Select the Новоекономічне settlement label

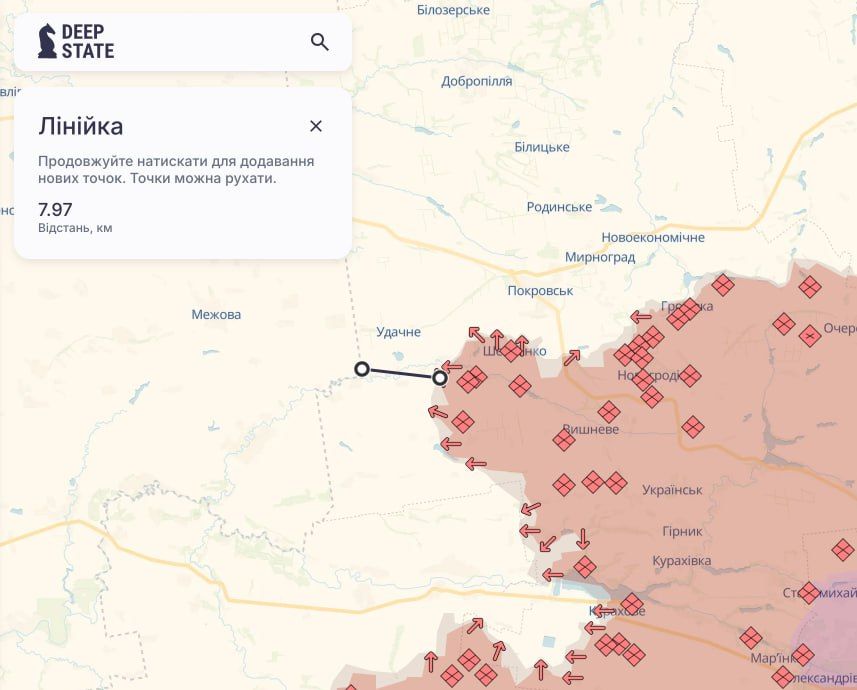pos(652,237)
